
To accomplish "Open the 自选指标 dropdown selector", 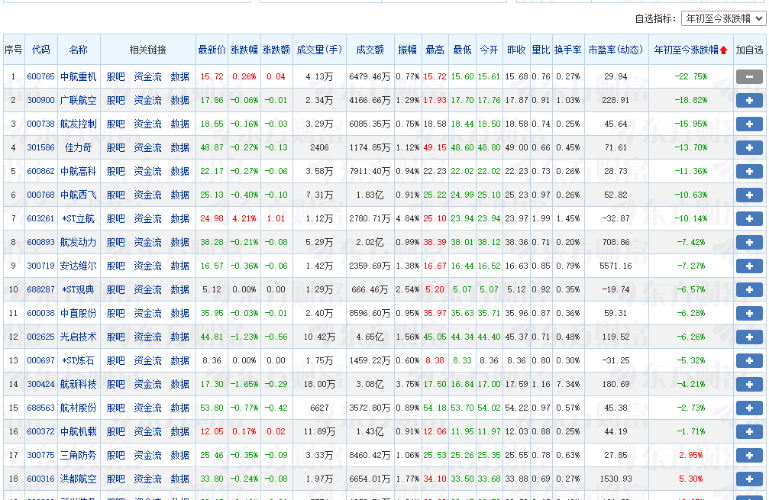I will click(x=723, y=19).
